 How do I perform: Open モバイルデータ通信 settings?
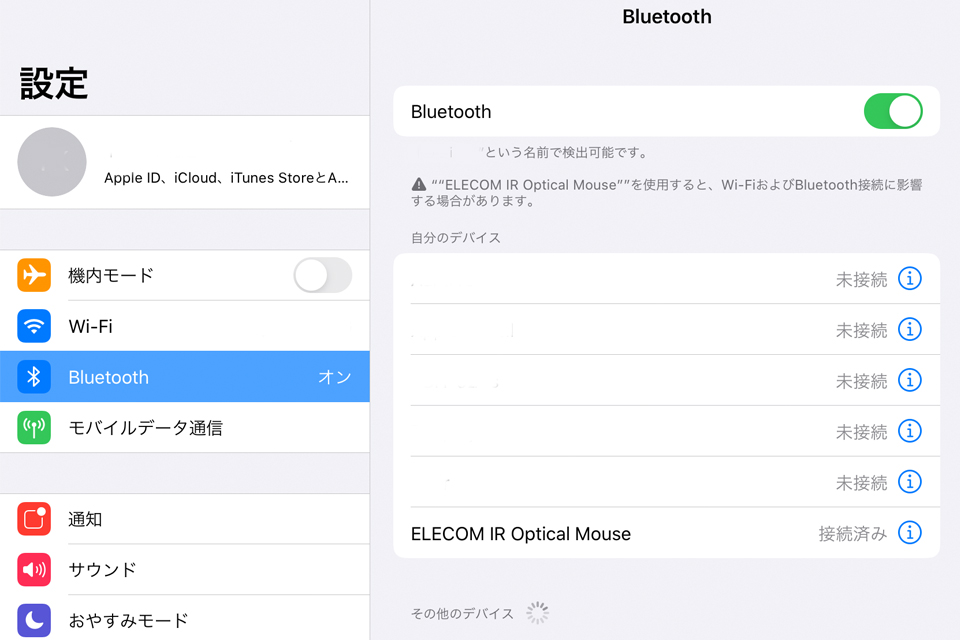click(x=185, y=427)
